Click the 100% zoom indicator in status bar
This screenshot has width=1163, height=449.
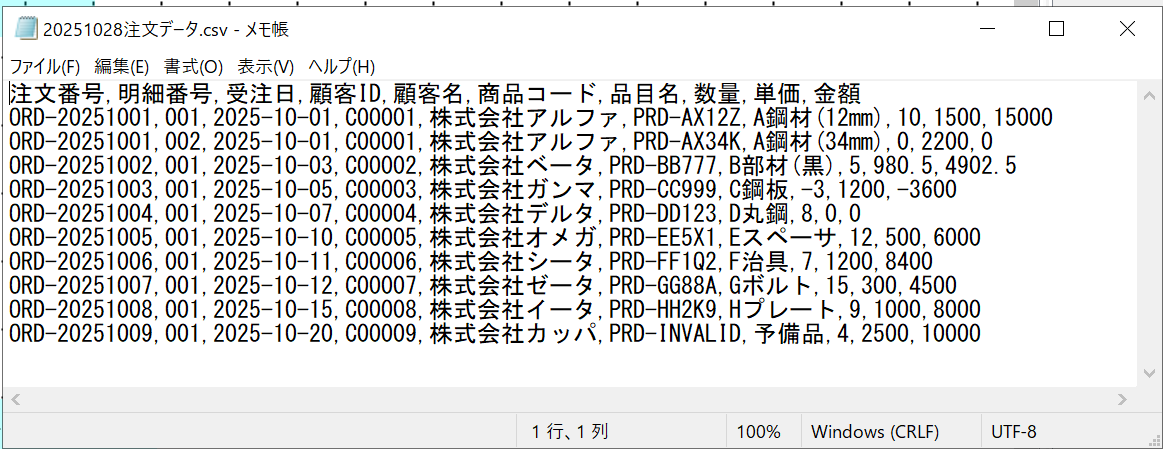click(758, 432)
